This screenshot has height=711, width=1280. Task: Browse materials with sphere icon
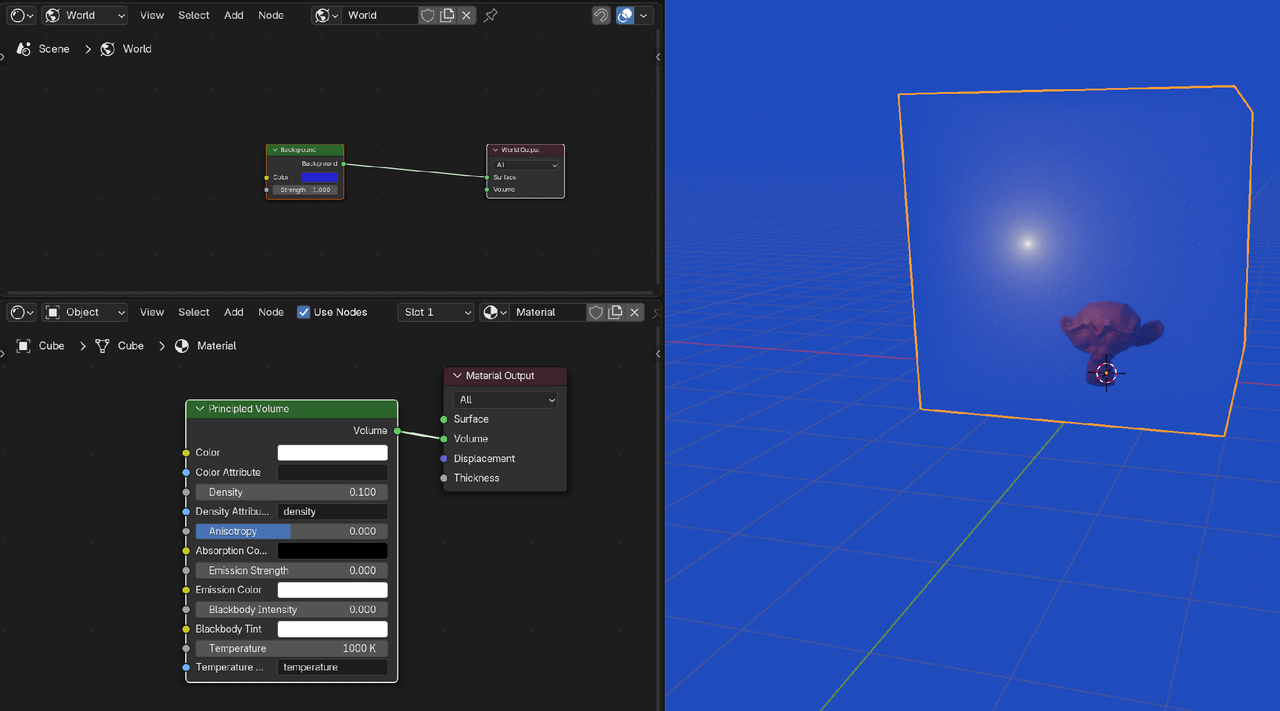point(494,312)
